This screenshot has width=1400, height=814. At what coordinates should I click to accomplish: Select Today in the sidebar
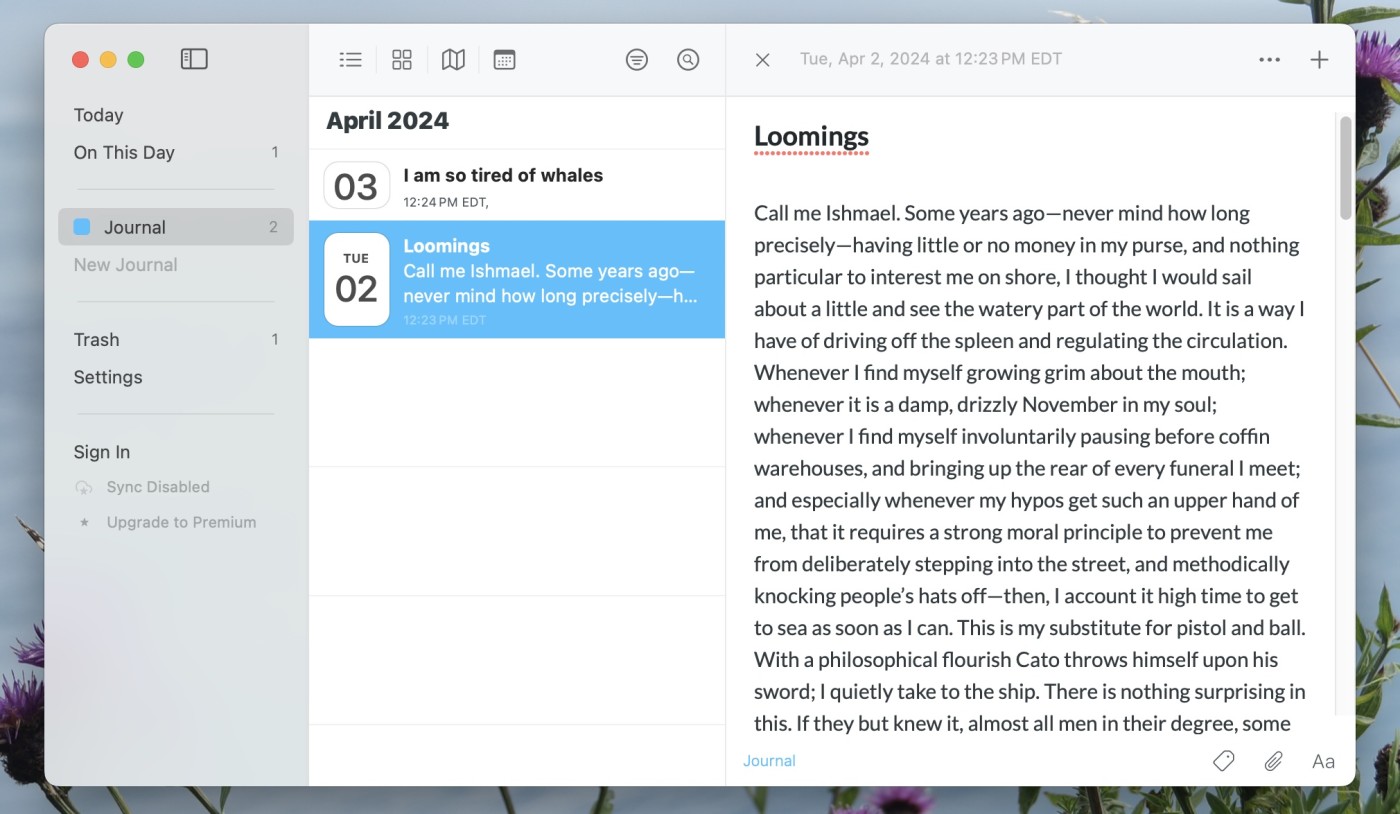click(98, 115)
